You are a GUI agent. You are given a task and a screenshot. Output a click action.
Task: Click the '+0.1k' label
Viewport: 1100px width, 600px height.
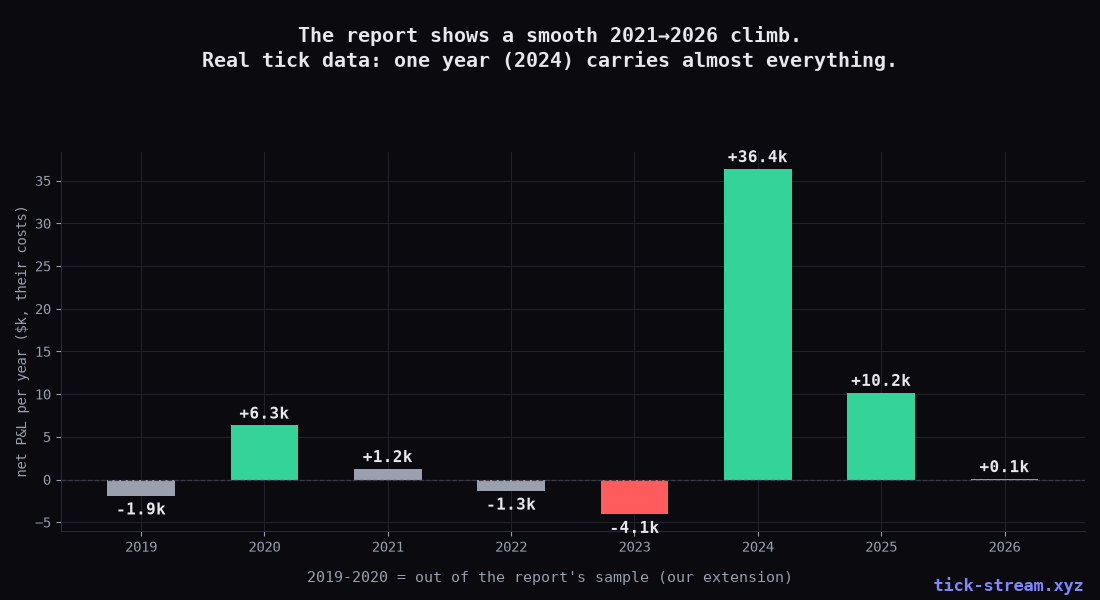tap(1004, 467)
